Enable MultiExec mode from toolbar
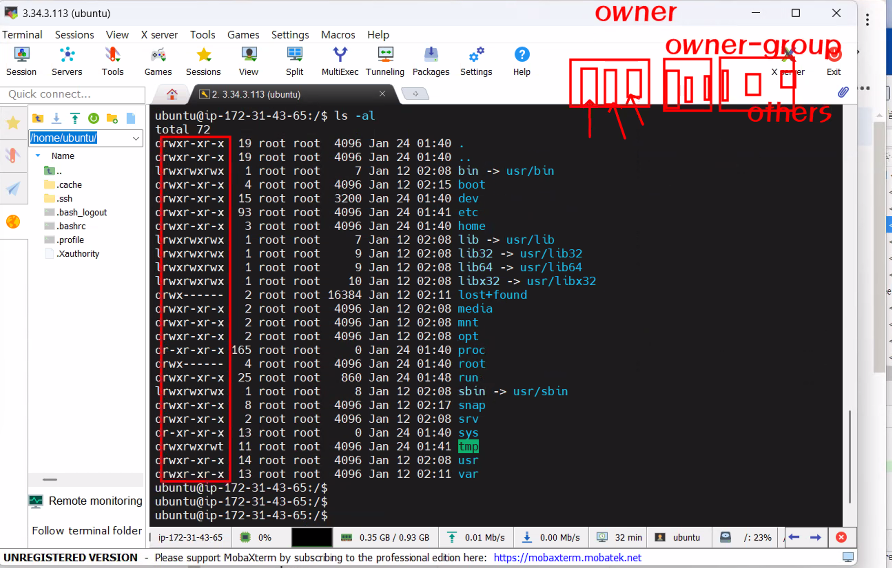 340,61
